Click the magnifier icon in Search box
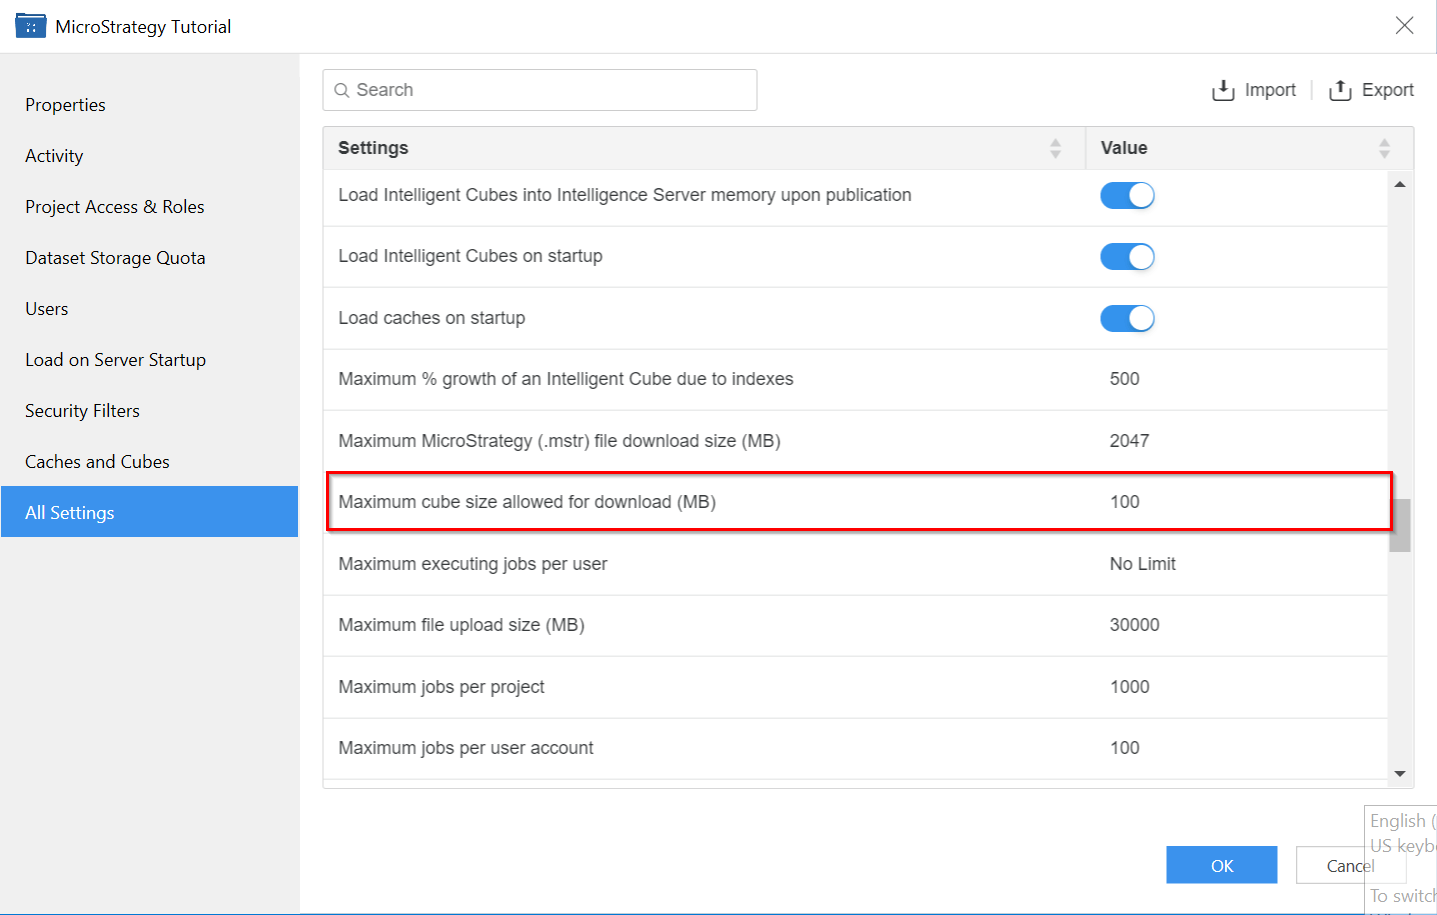Viewport: 1437px width, 915px height. pos(342,90)
